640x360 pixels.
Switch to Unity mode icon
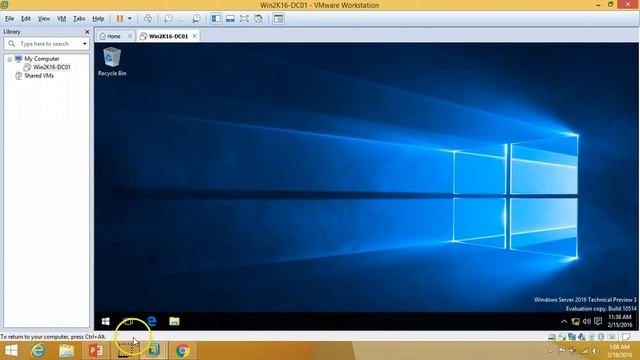click(258, 18)
